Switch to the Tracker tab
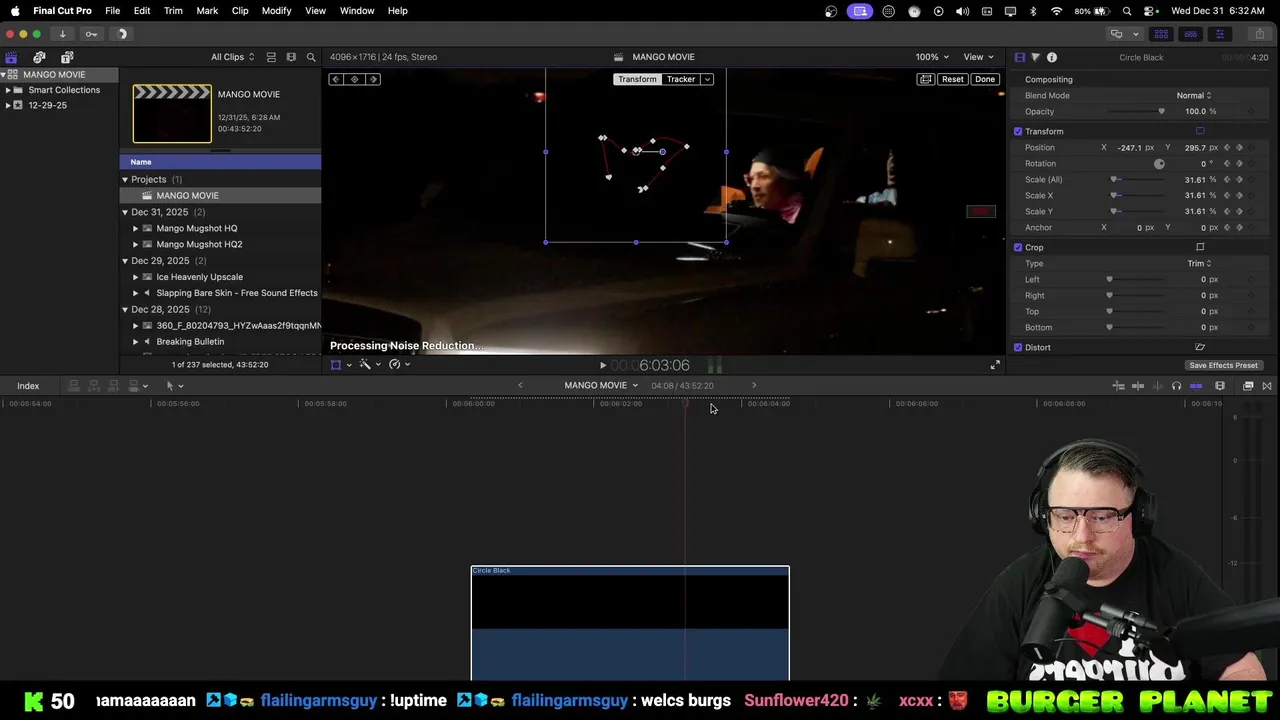 [x=681, y=79]
